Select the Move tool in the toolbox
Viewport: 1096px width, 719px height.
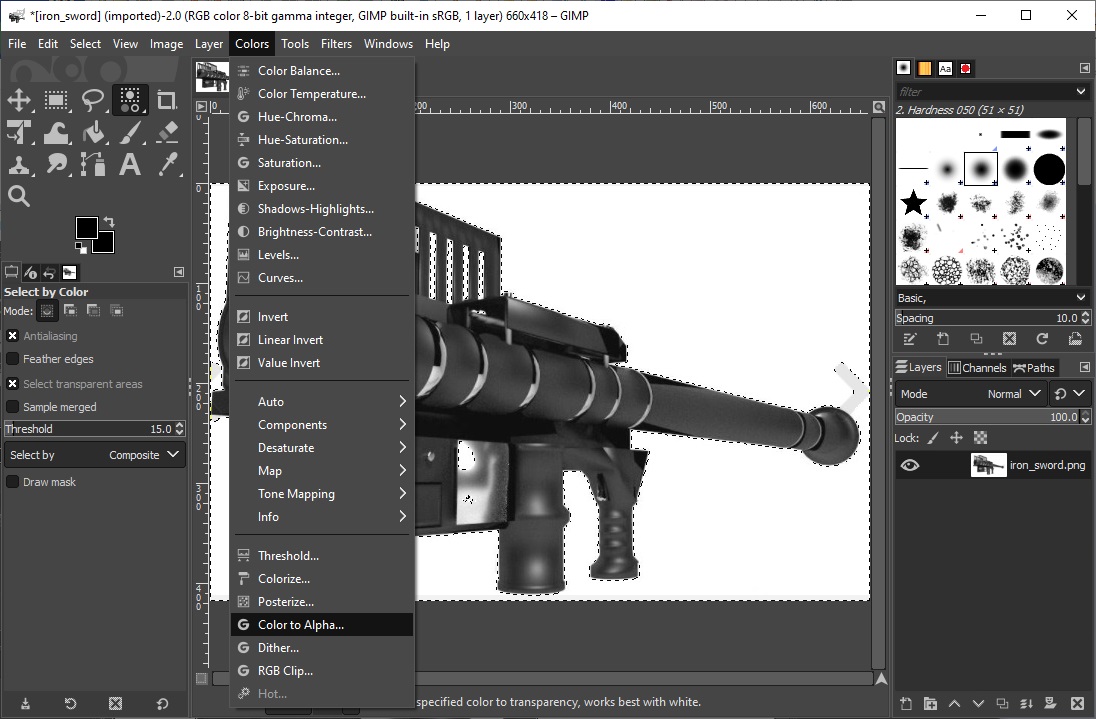(19, 100)
